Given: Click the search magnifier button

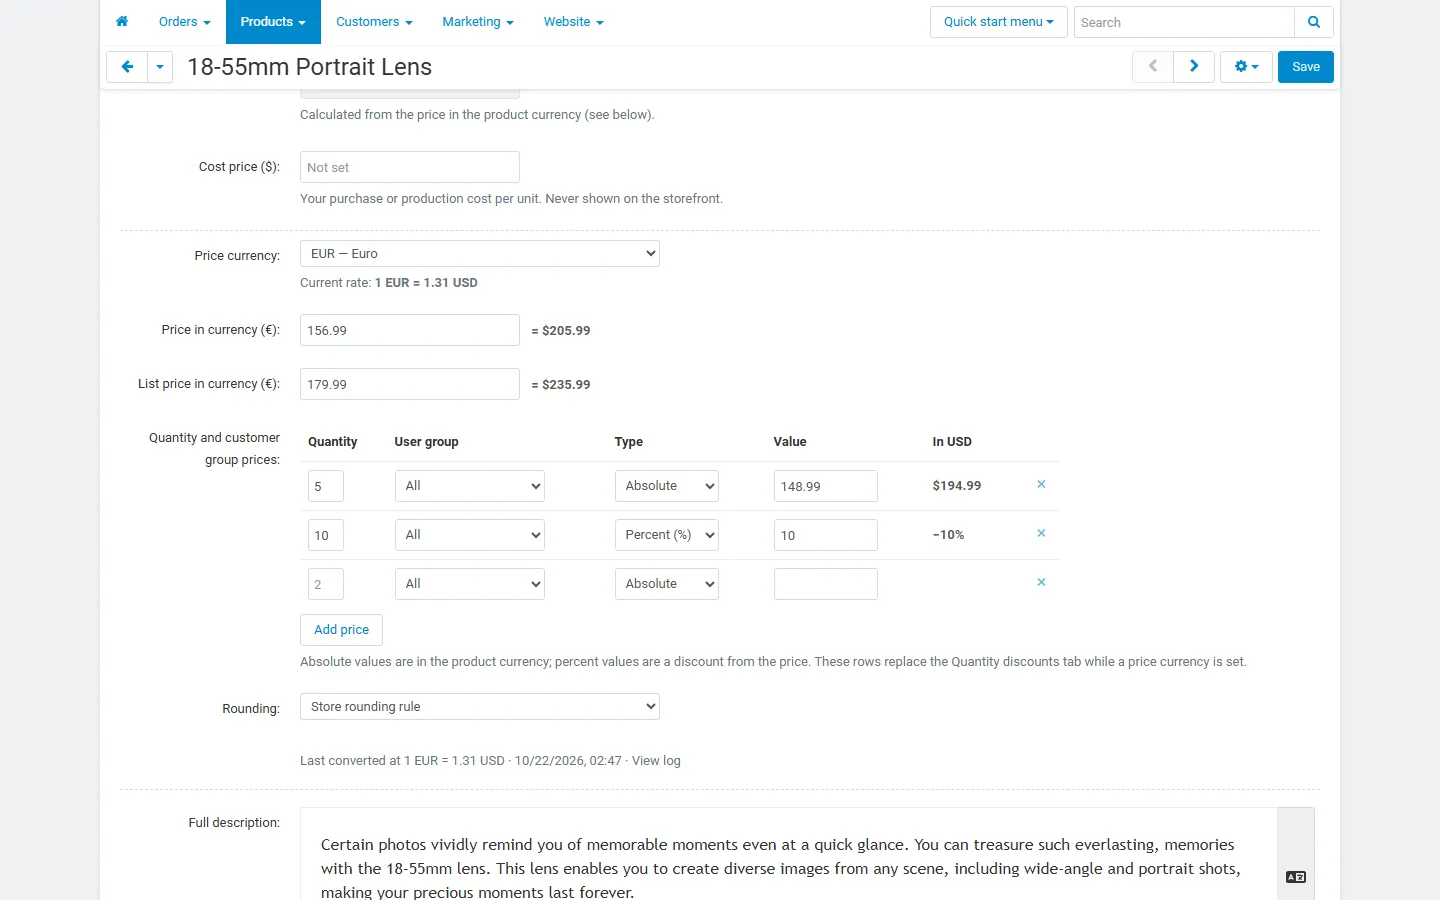Looking at the screenshot, I should 1314,22.
